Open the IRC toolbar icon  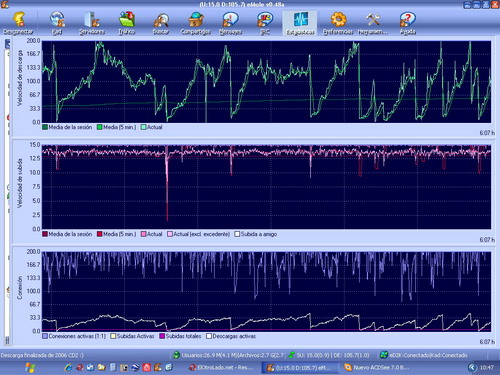pos(265,19)
